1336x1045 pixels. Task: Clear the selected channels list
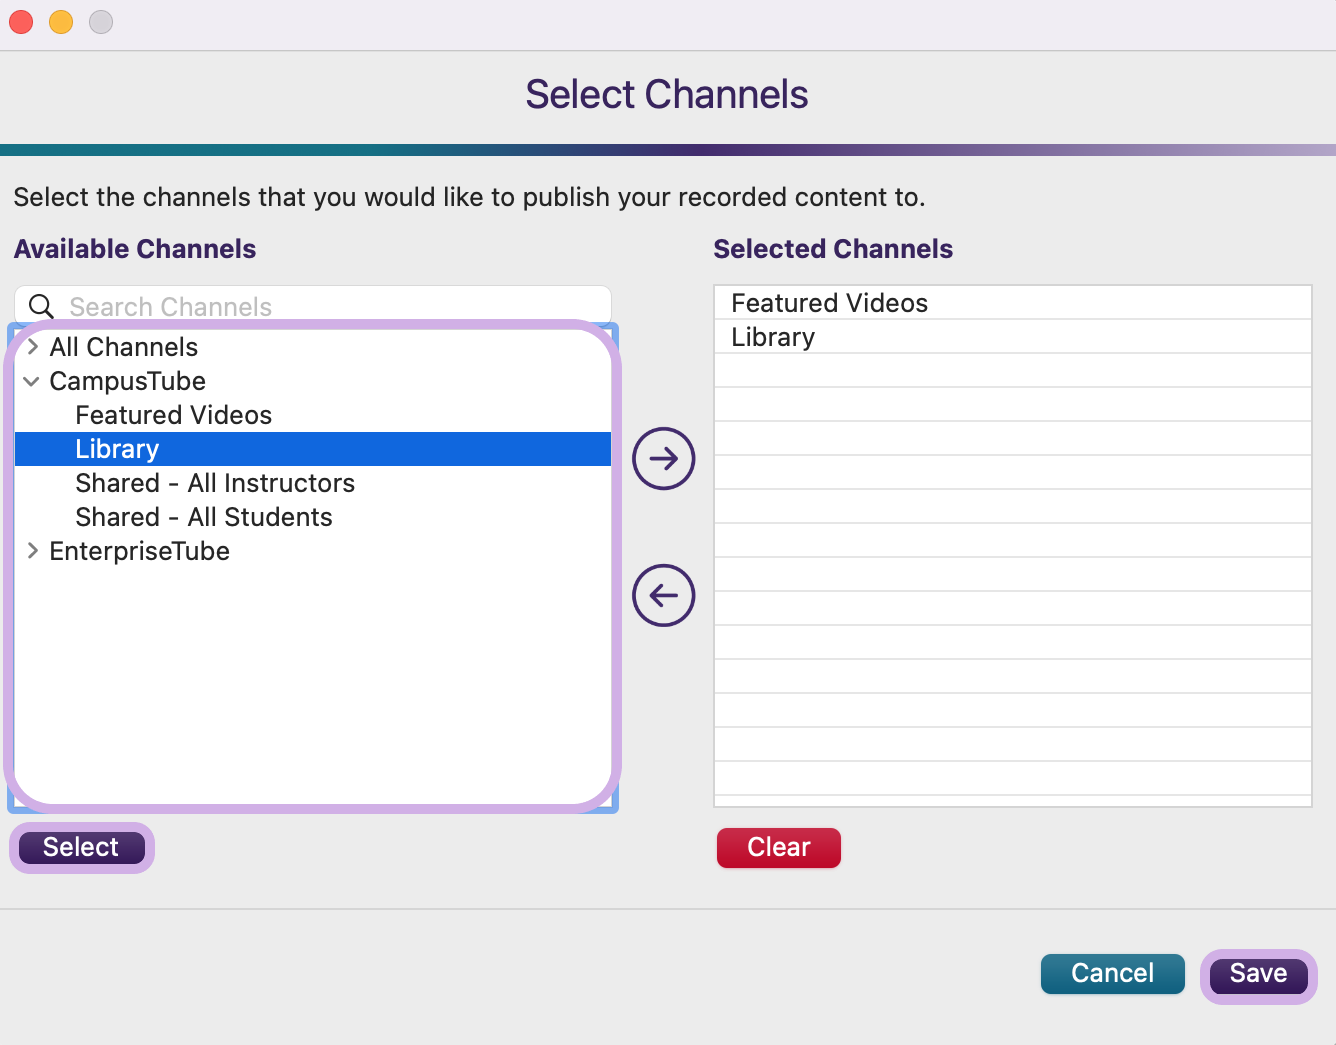(x=779, y=847)
